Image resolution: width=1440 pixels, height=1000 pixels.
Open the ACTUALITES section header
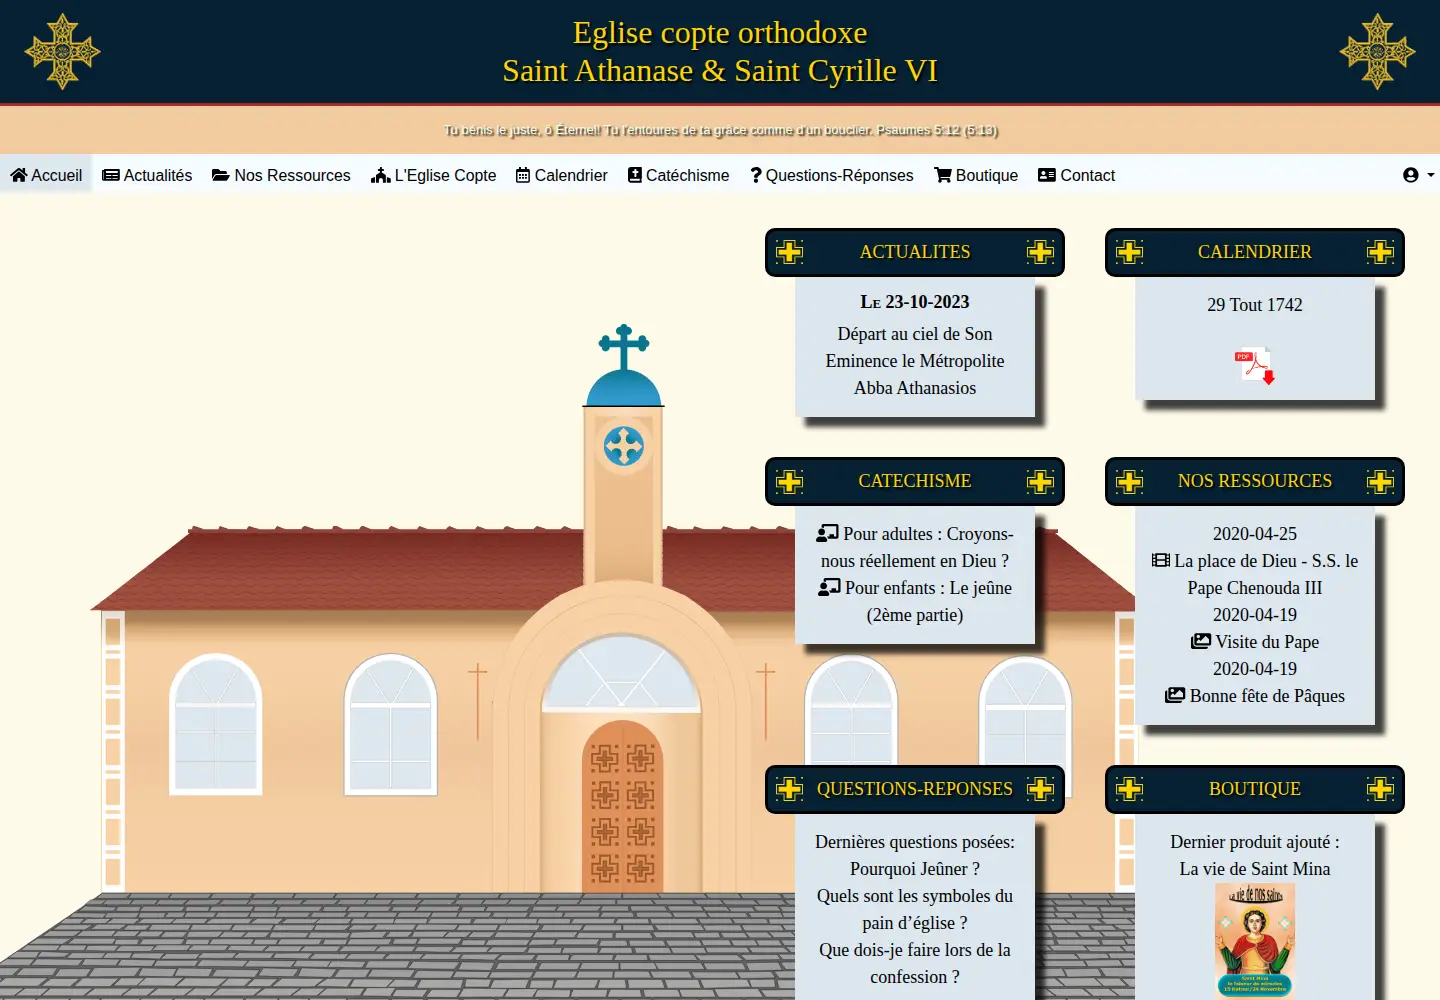coord(915,252)
